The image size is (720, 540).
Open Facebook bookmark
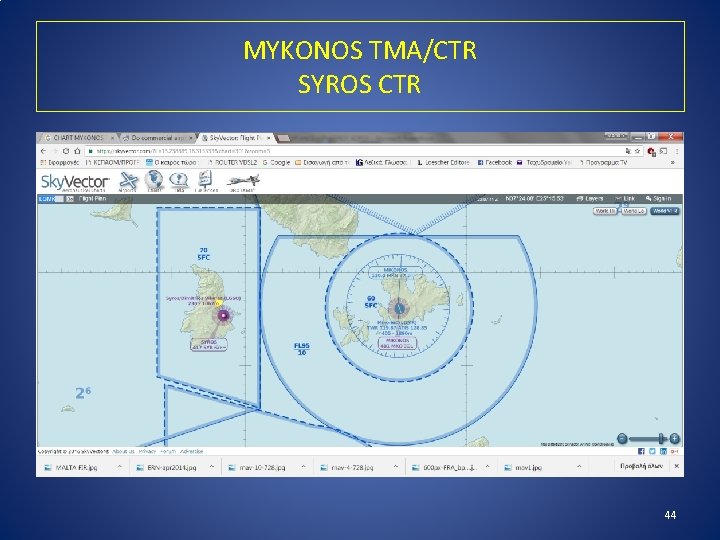495,163
